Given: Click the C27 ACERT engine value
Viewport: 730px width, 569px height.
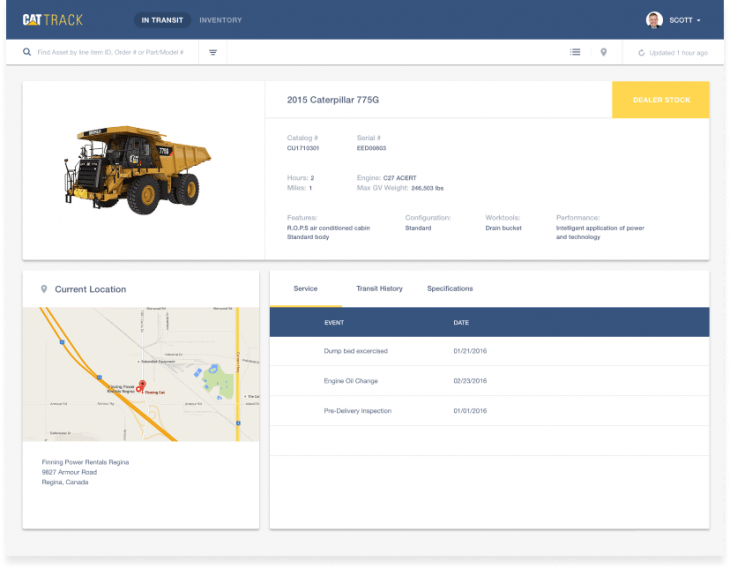Looking at the screenshot, I should [x=399, y=178].
